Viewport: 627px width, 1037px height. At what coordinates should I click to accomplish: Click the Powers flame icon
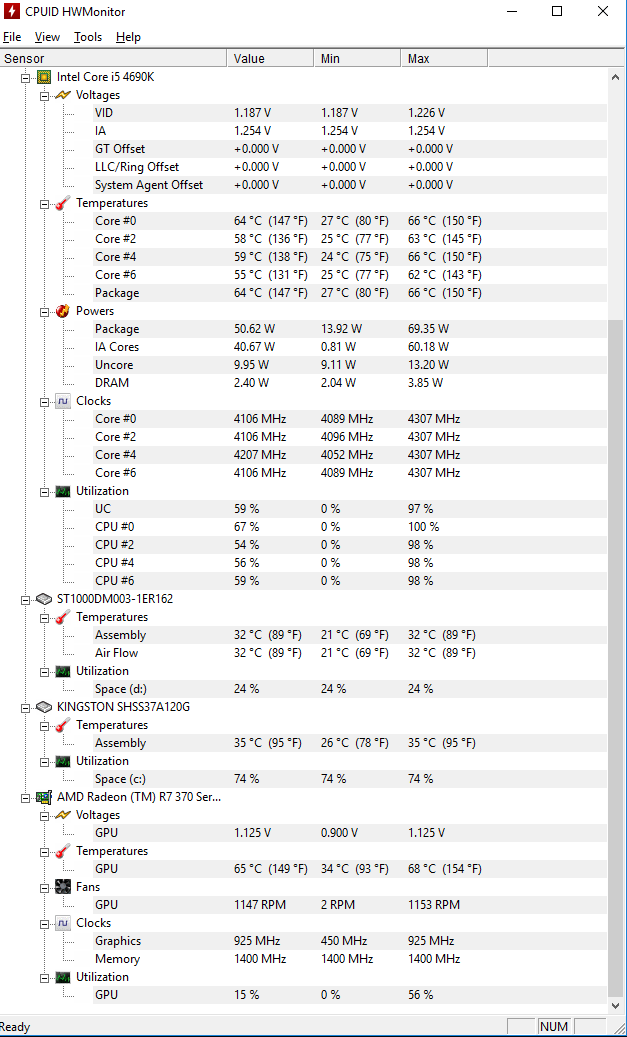(x=63, y=311)
